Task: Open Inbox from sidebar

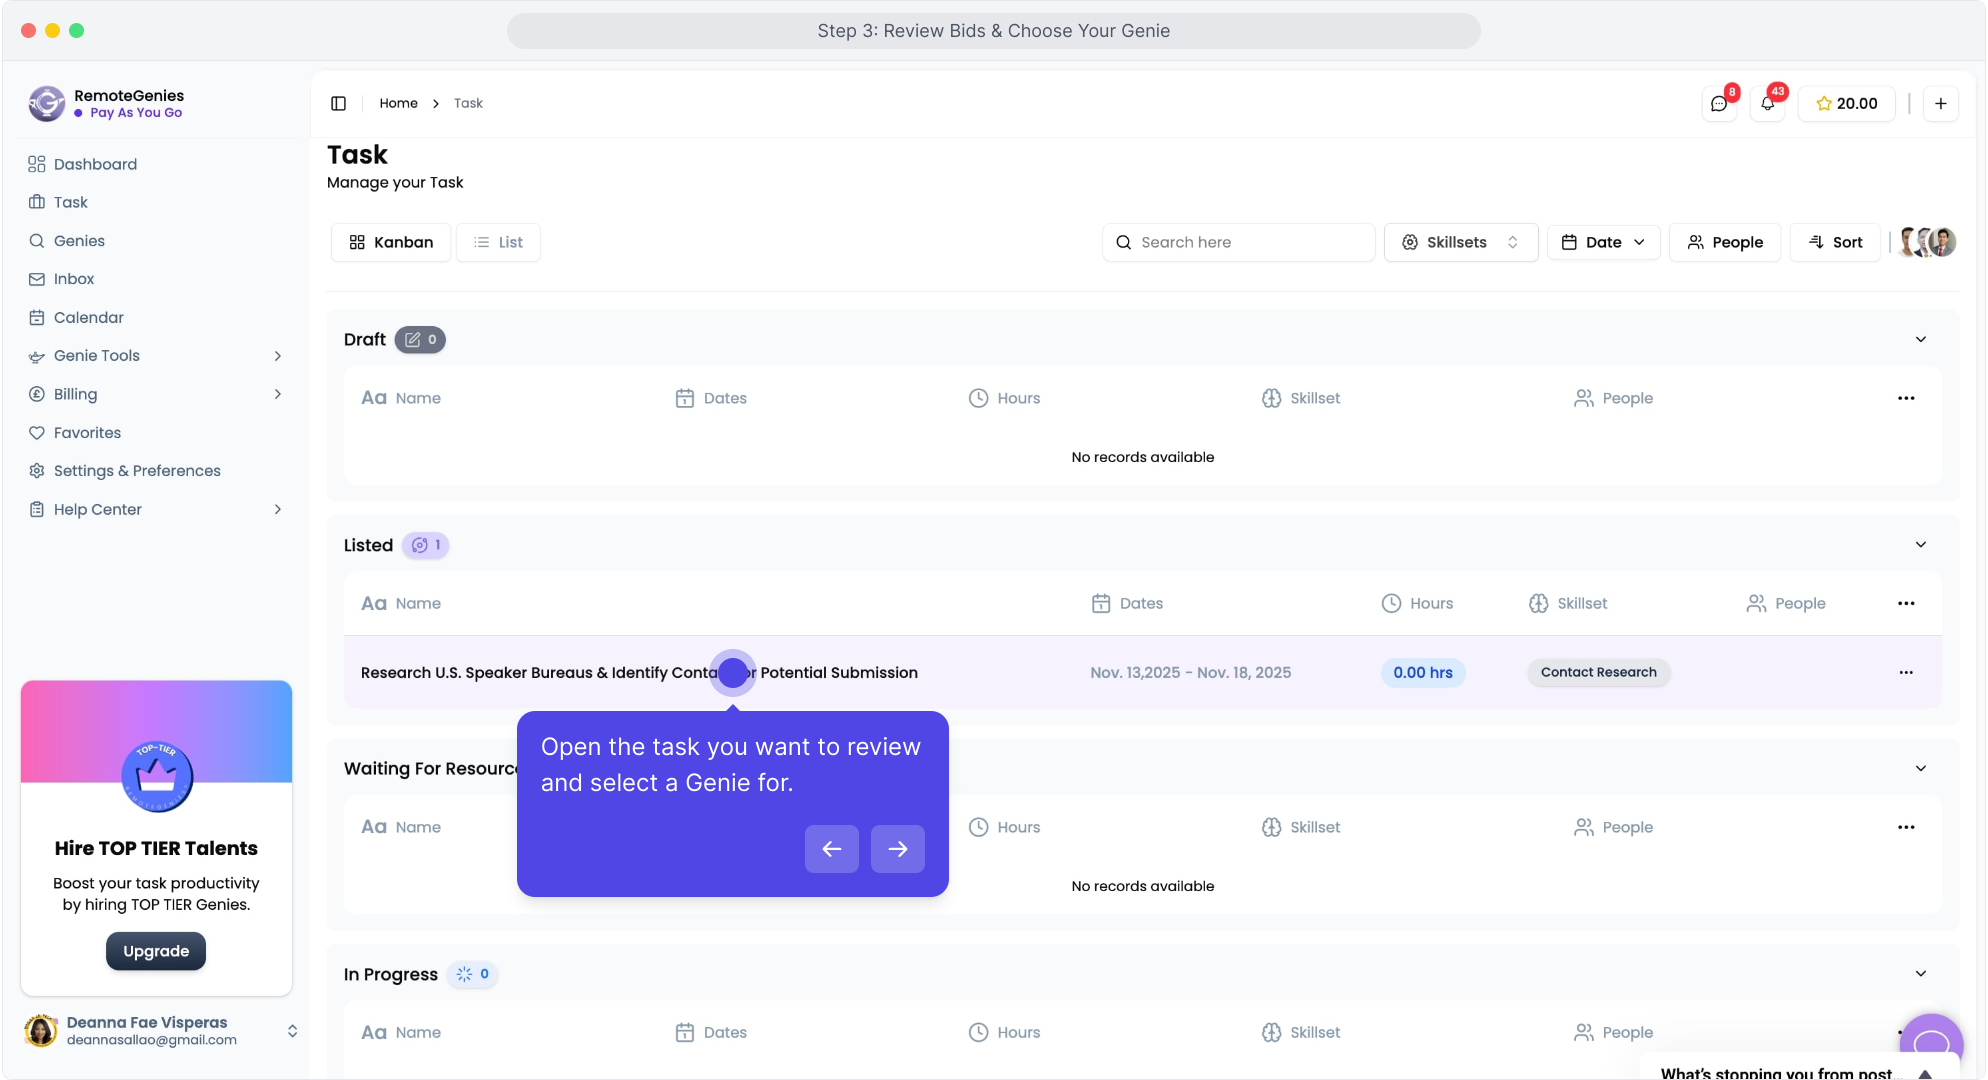Action: pyautogui.click(x=74, y=279)
